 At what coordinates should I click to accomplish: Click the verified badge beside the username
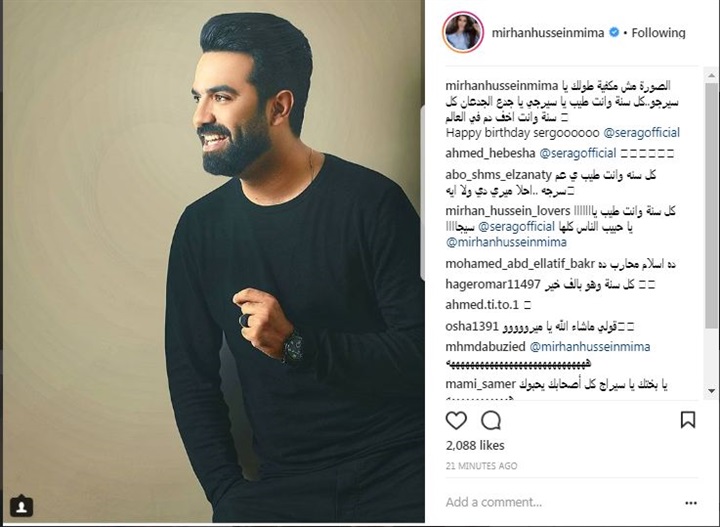click(x=614, y=33)
